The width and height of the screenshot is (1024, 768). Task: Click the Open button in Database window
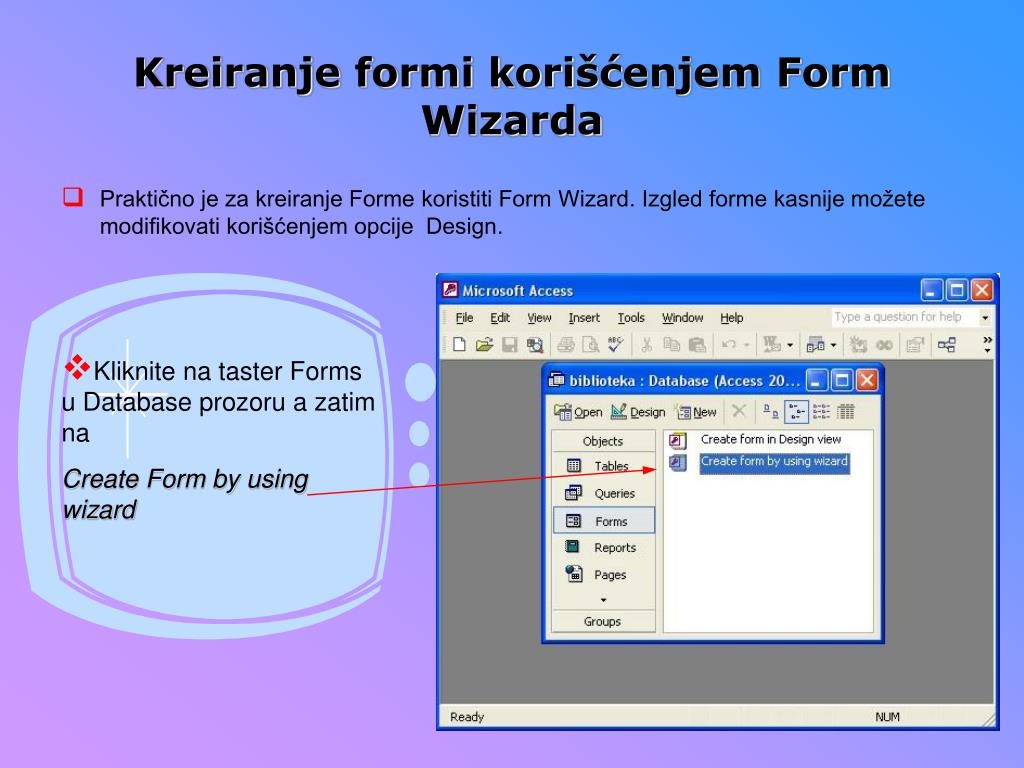[578, 411]
